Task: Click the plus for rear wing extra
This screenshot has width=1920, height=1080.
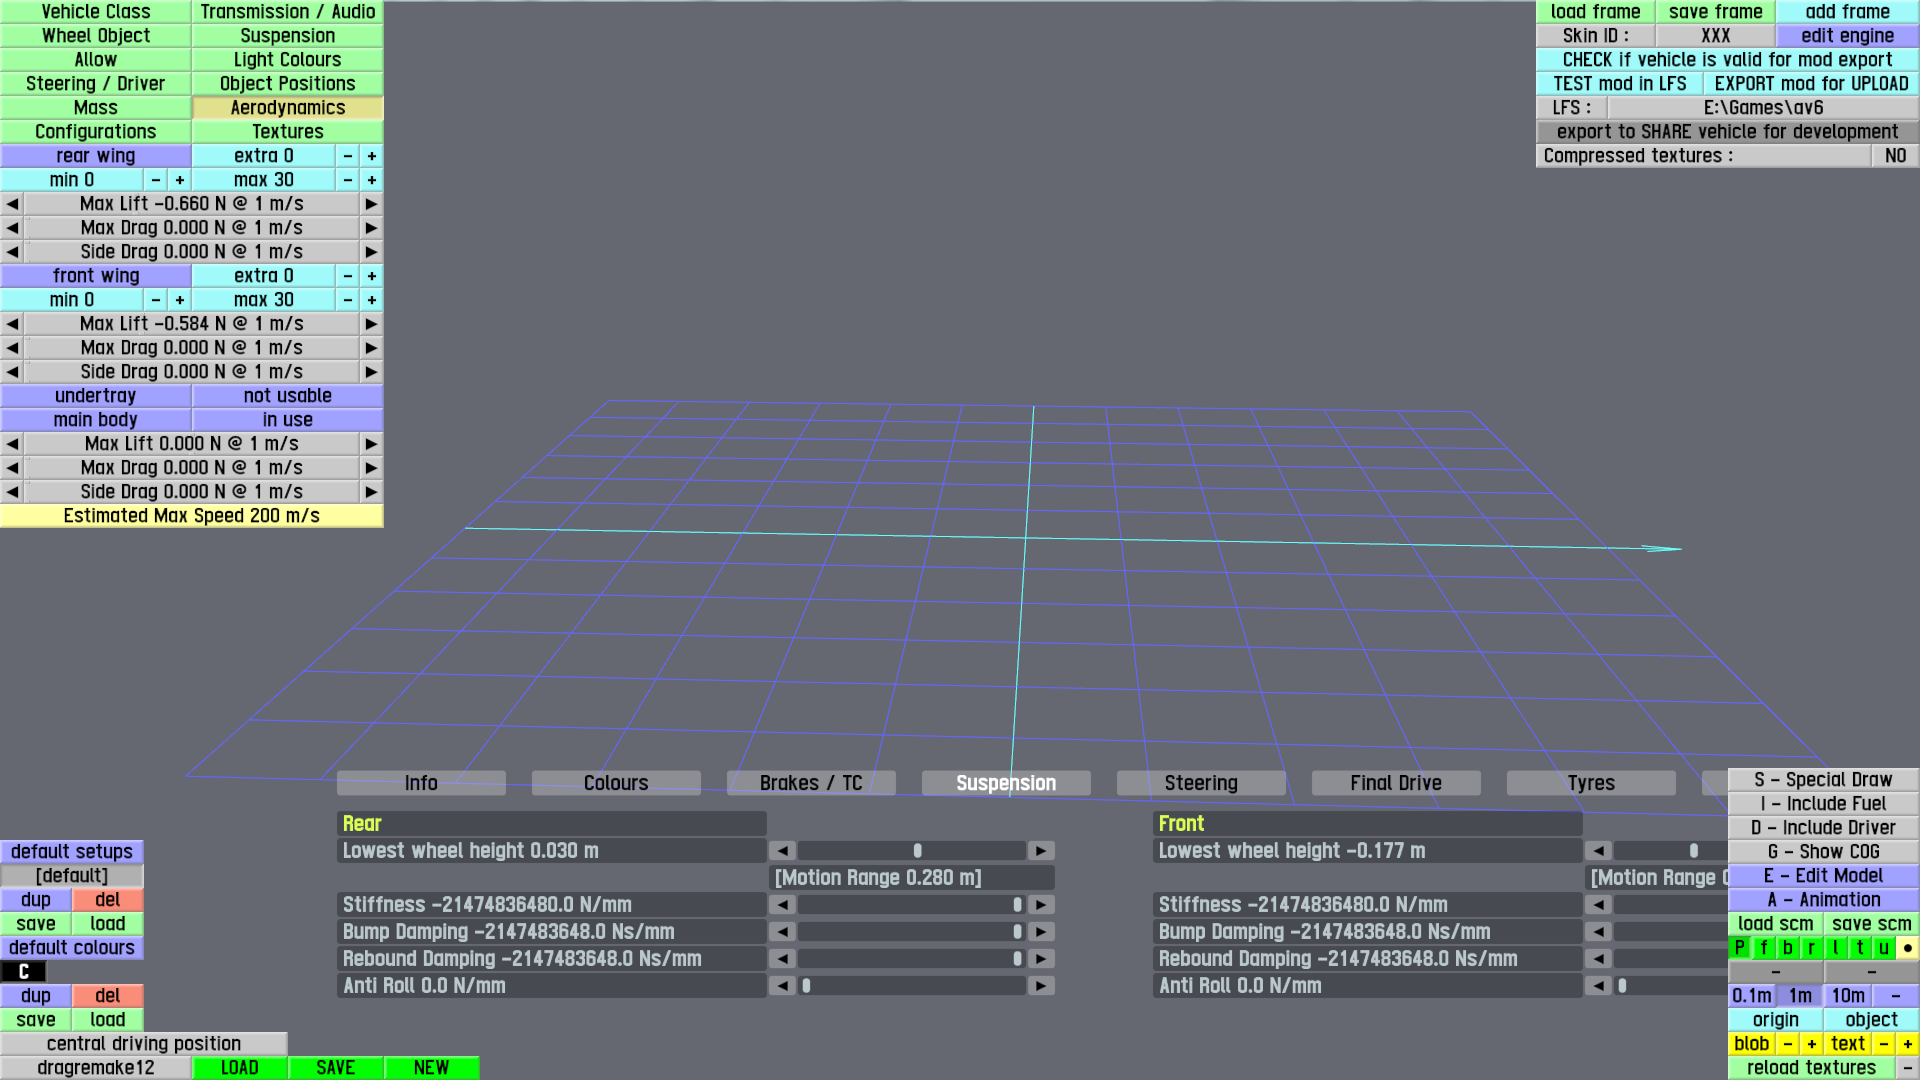Action: [x=372, y=156]
